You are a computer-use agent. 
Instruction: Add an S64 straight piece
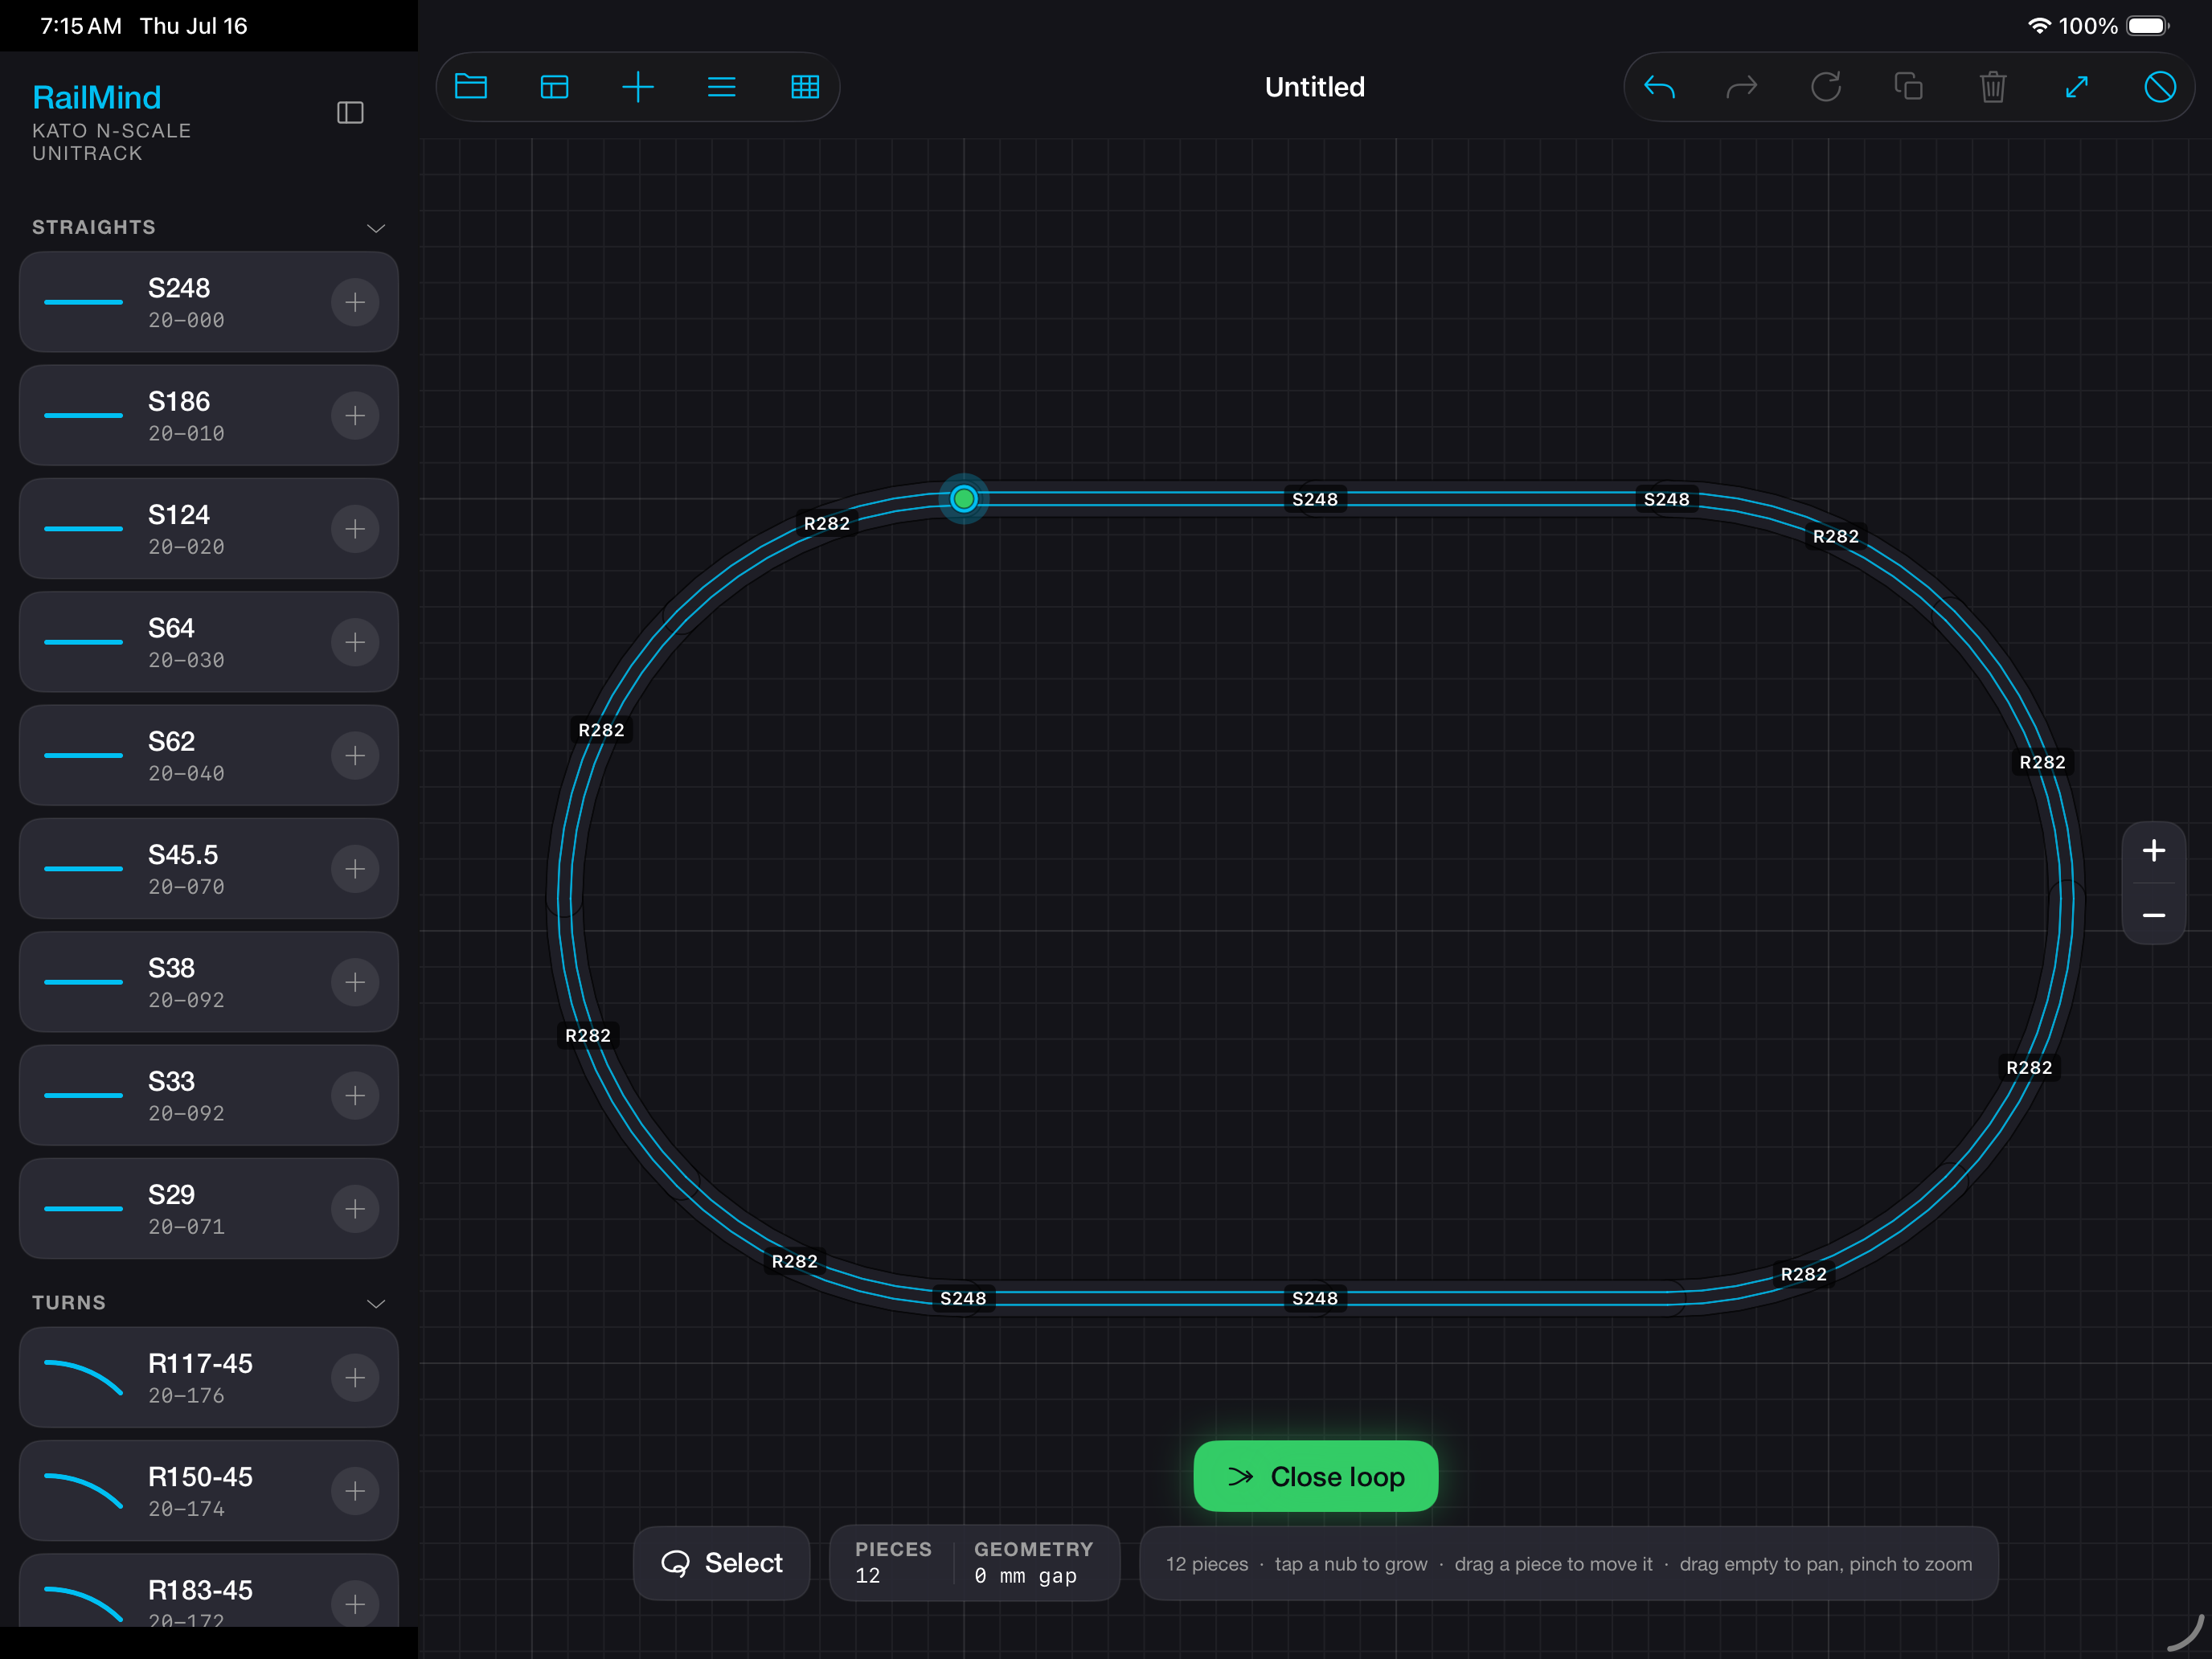[355, 642]
